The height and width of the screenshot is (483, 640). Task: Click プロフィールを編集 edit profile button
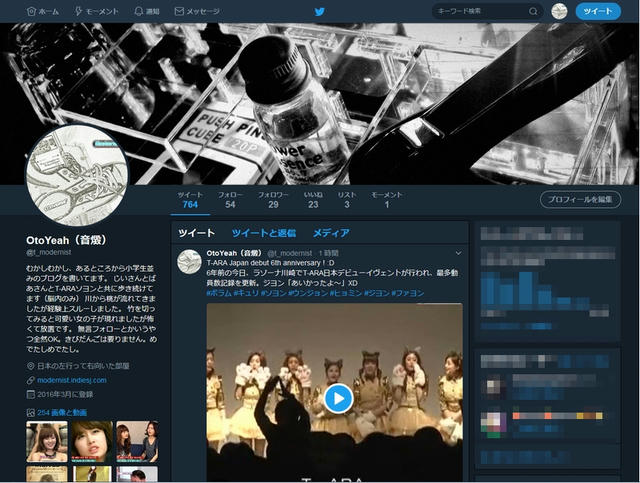tap(580, 200)
